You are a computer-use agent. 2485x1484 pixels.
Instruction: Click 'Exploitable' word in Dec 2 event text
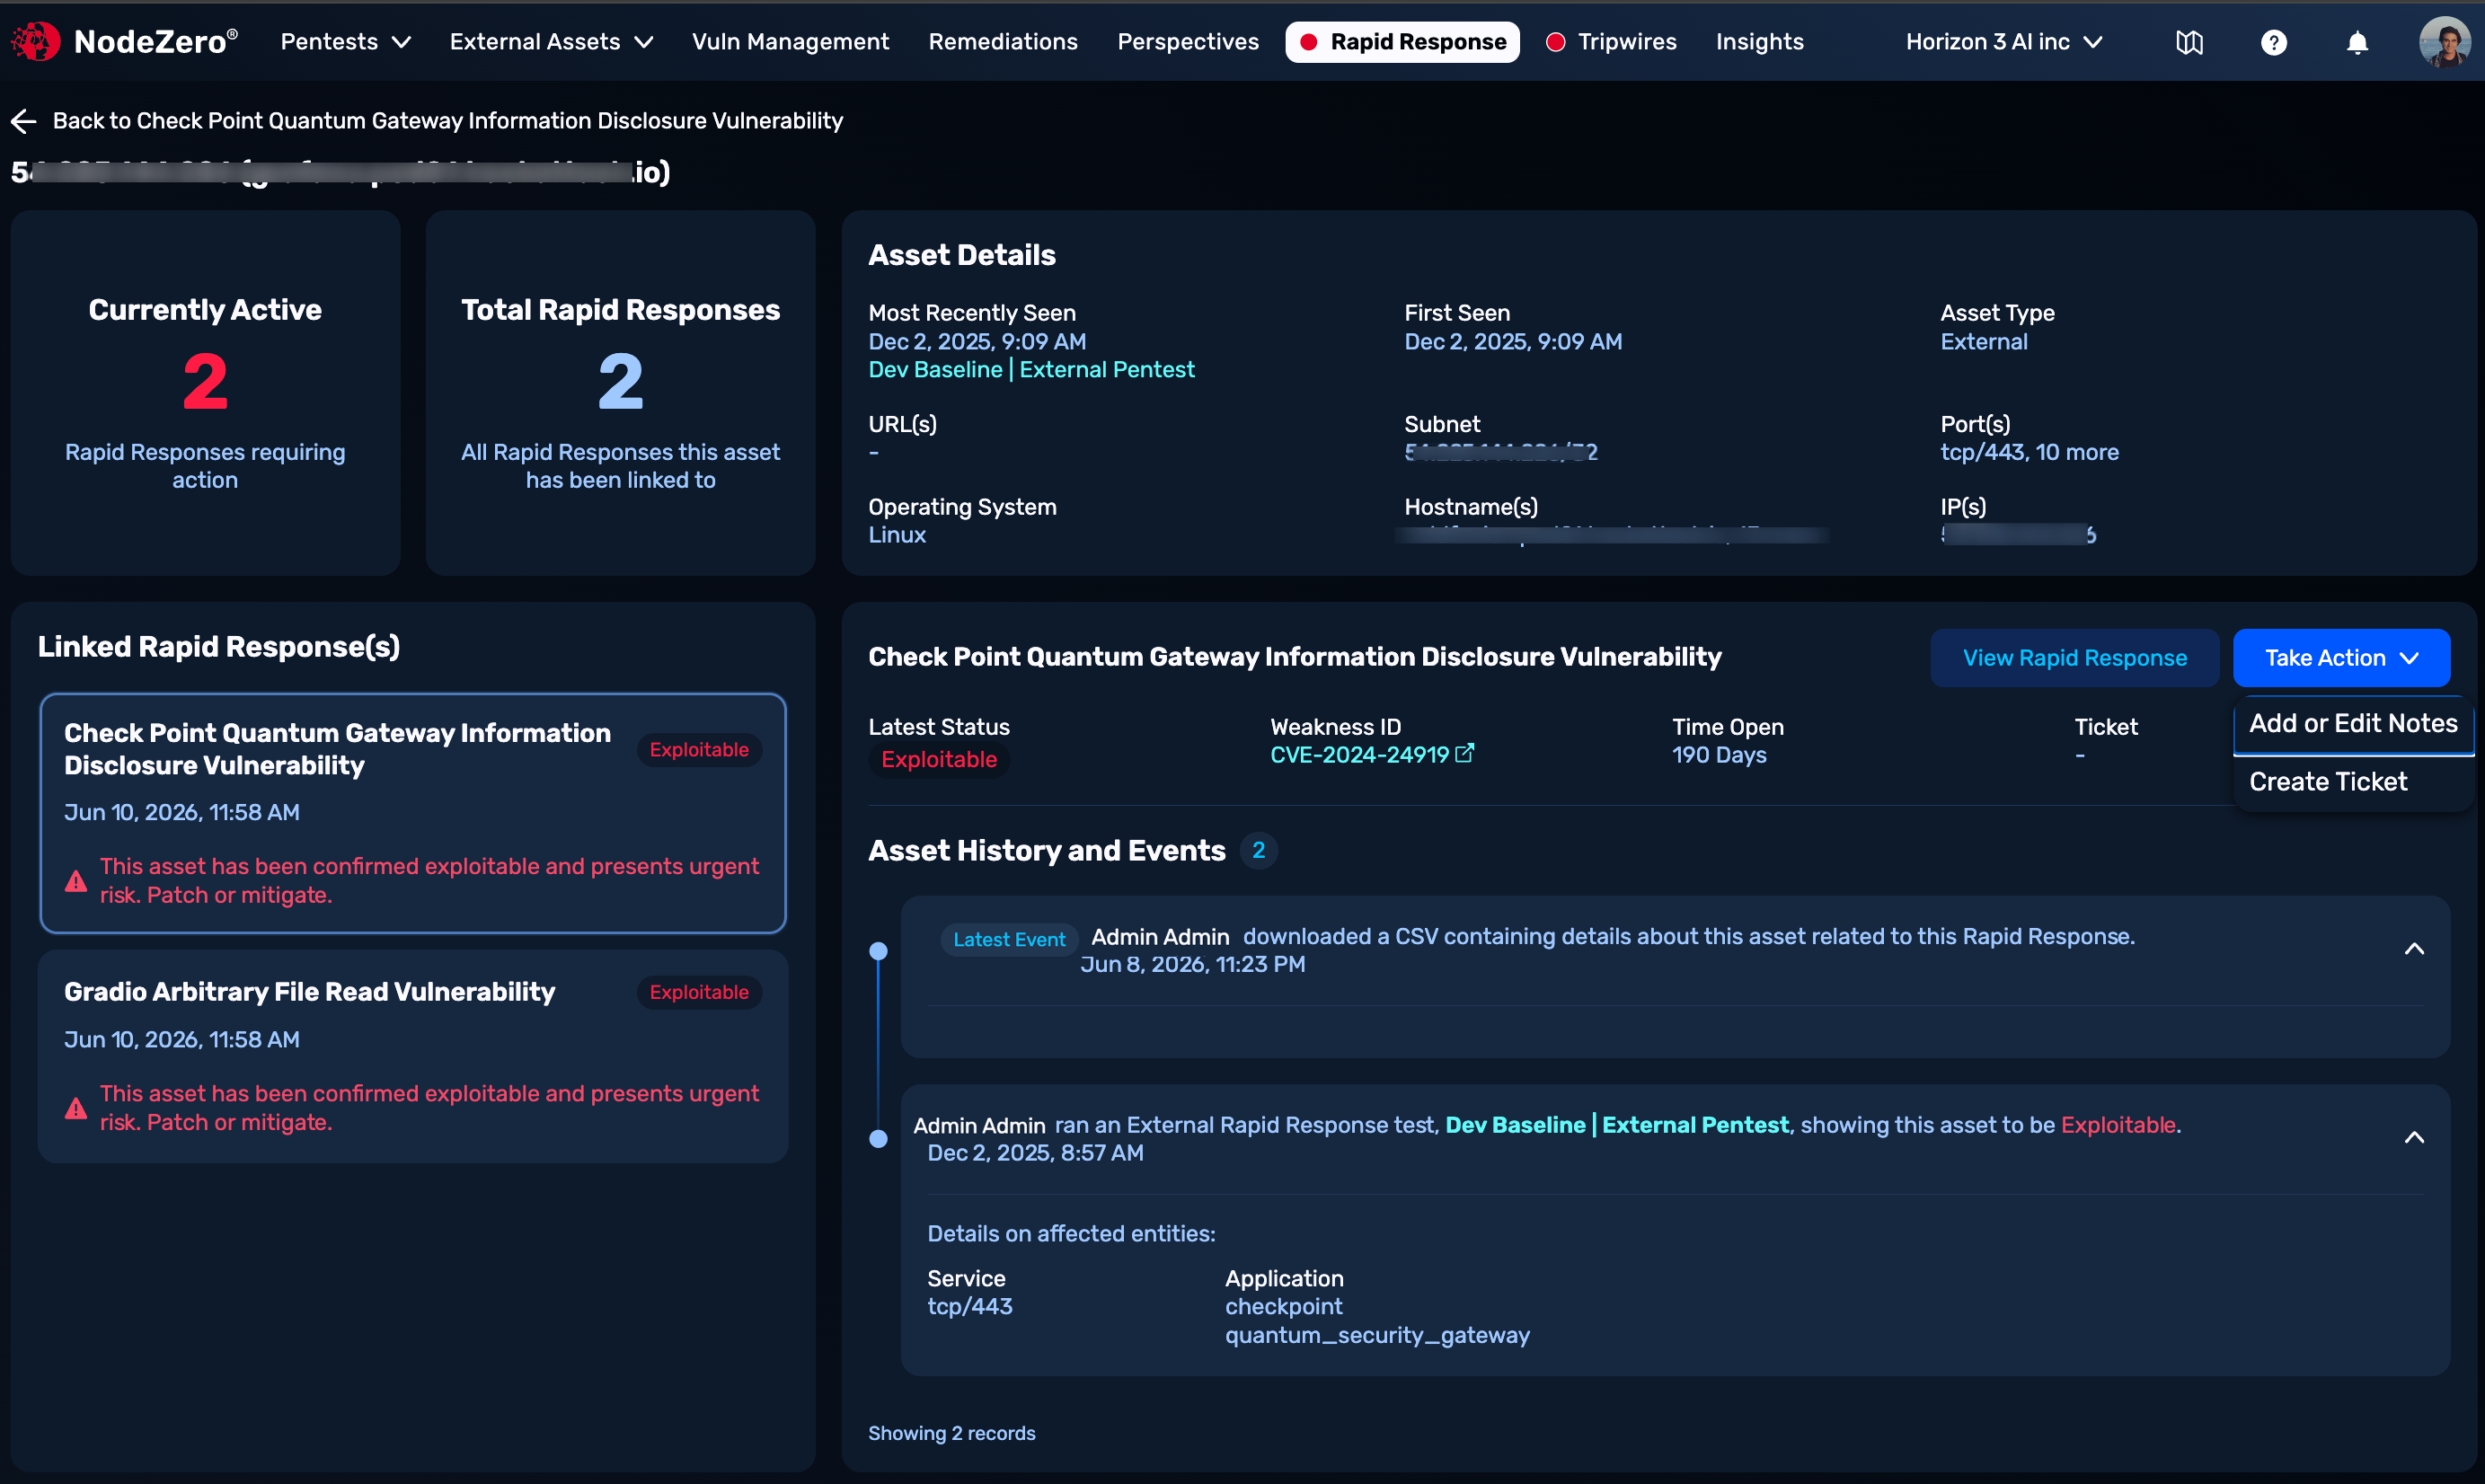(2117, 1125)
